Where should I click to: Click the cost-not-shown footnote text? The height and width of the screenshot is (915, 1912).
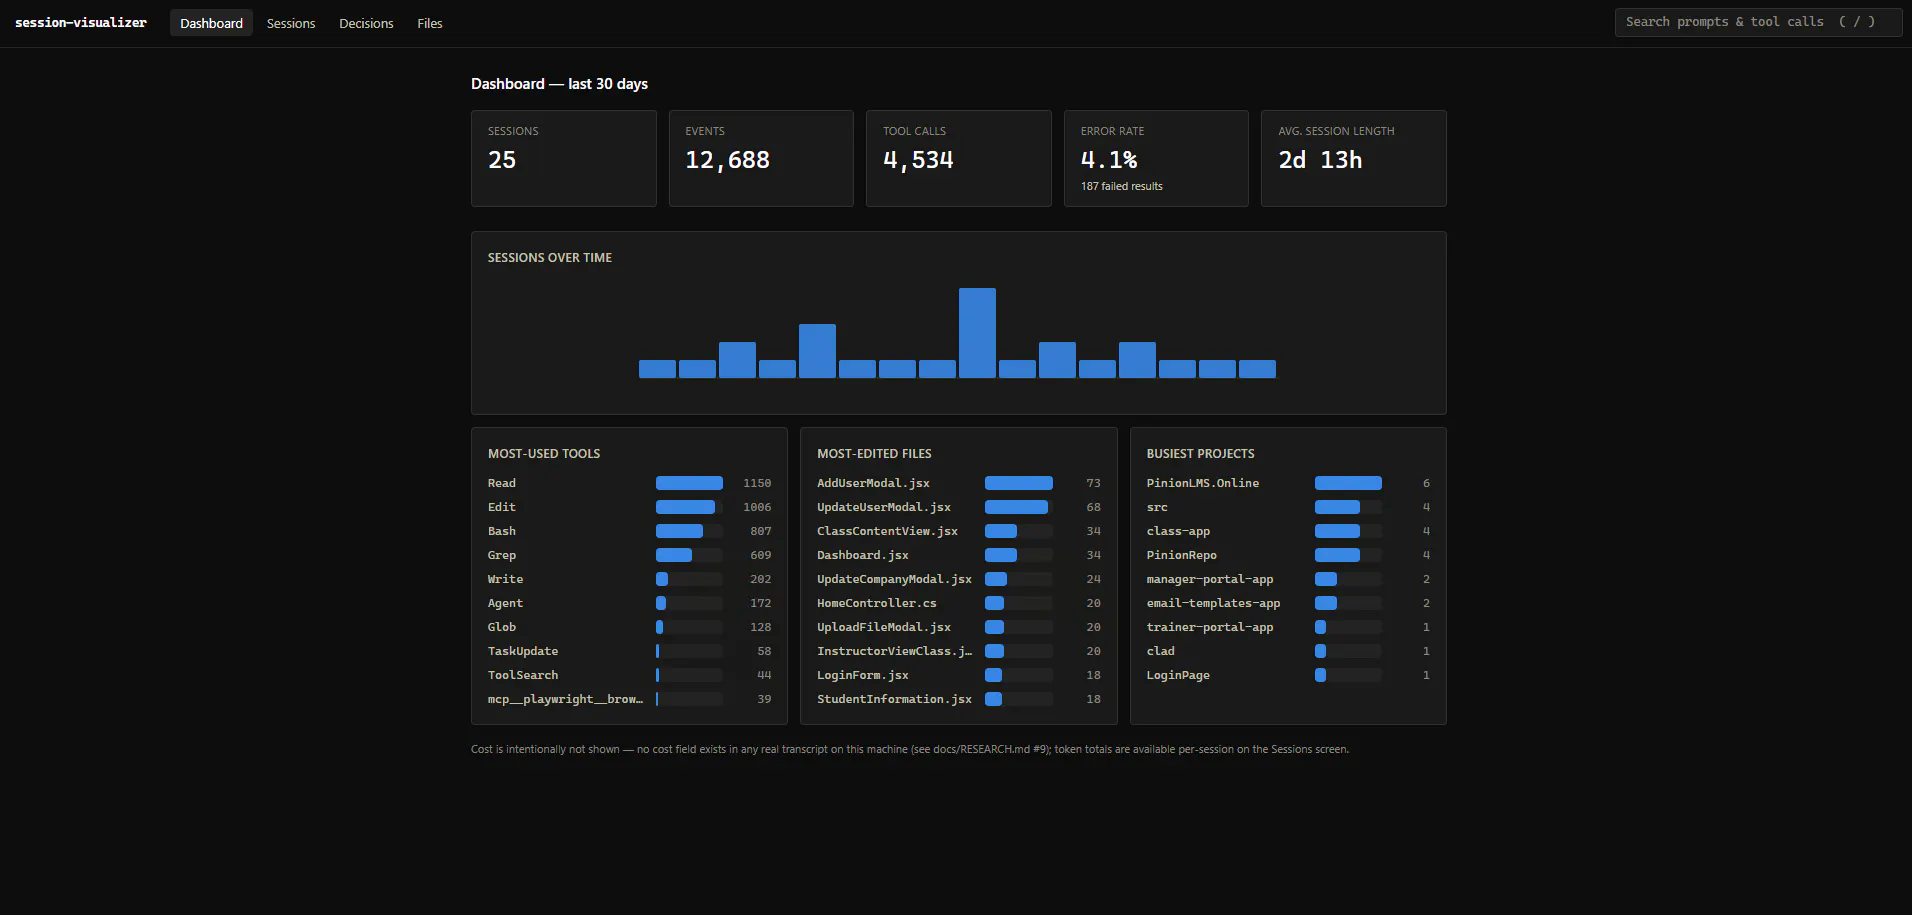pyautogui.click(x=910, y=749)
